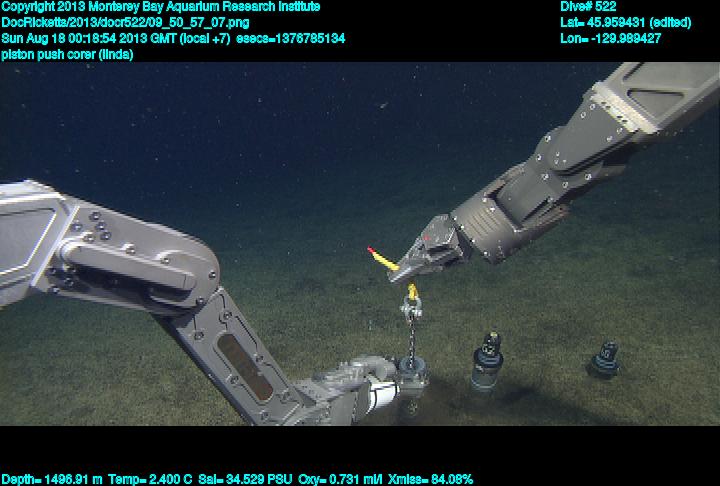Click the rightmost push corer on seafloor
This screenshot has width=720, height=486.
(x=604, y=358)
